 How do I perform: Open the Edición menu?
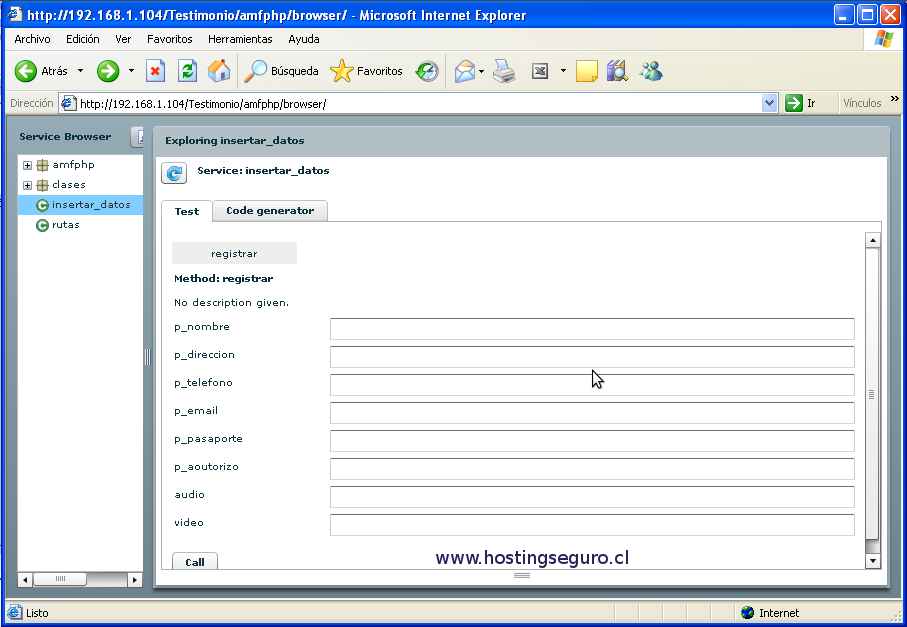pos(83,39)
